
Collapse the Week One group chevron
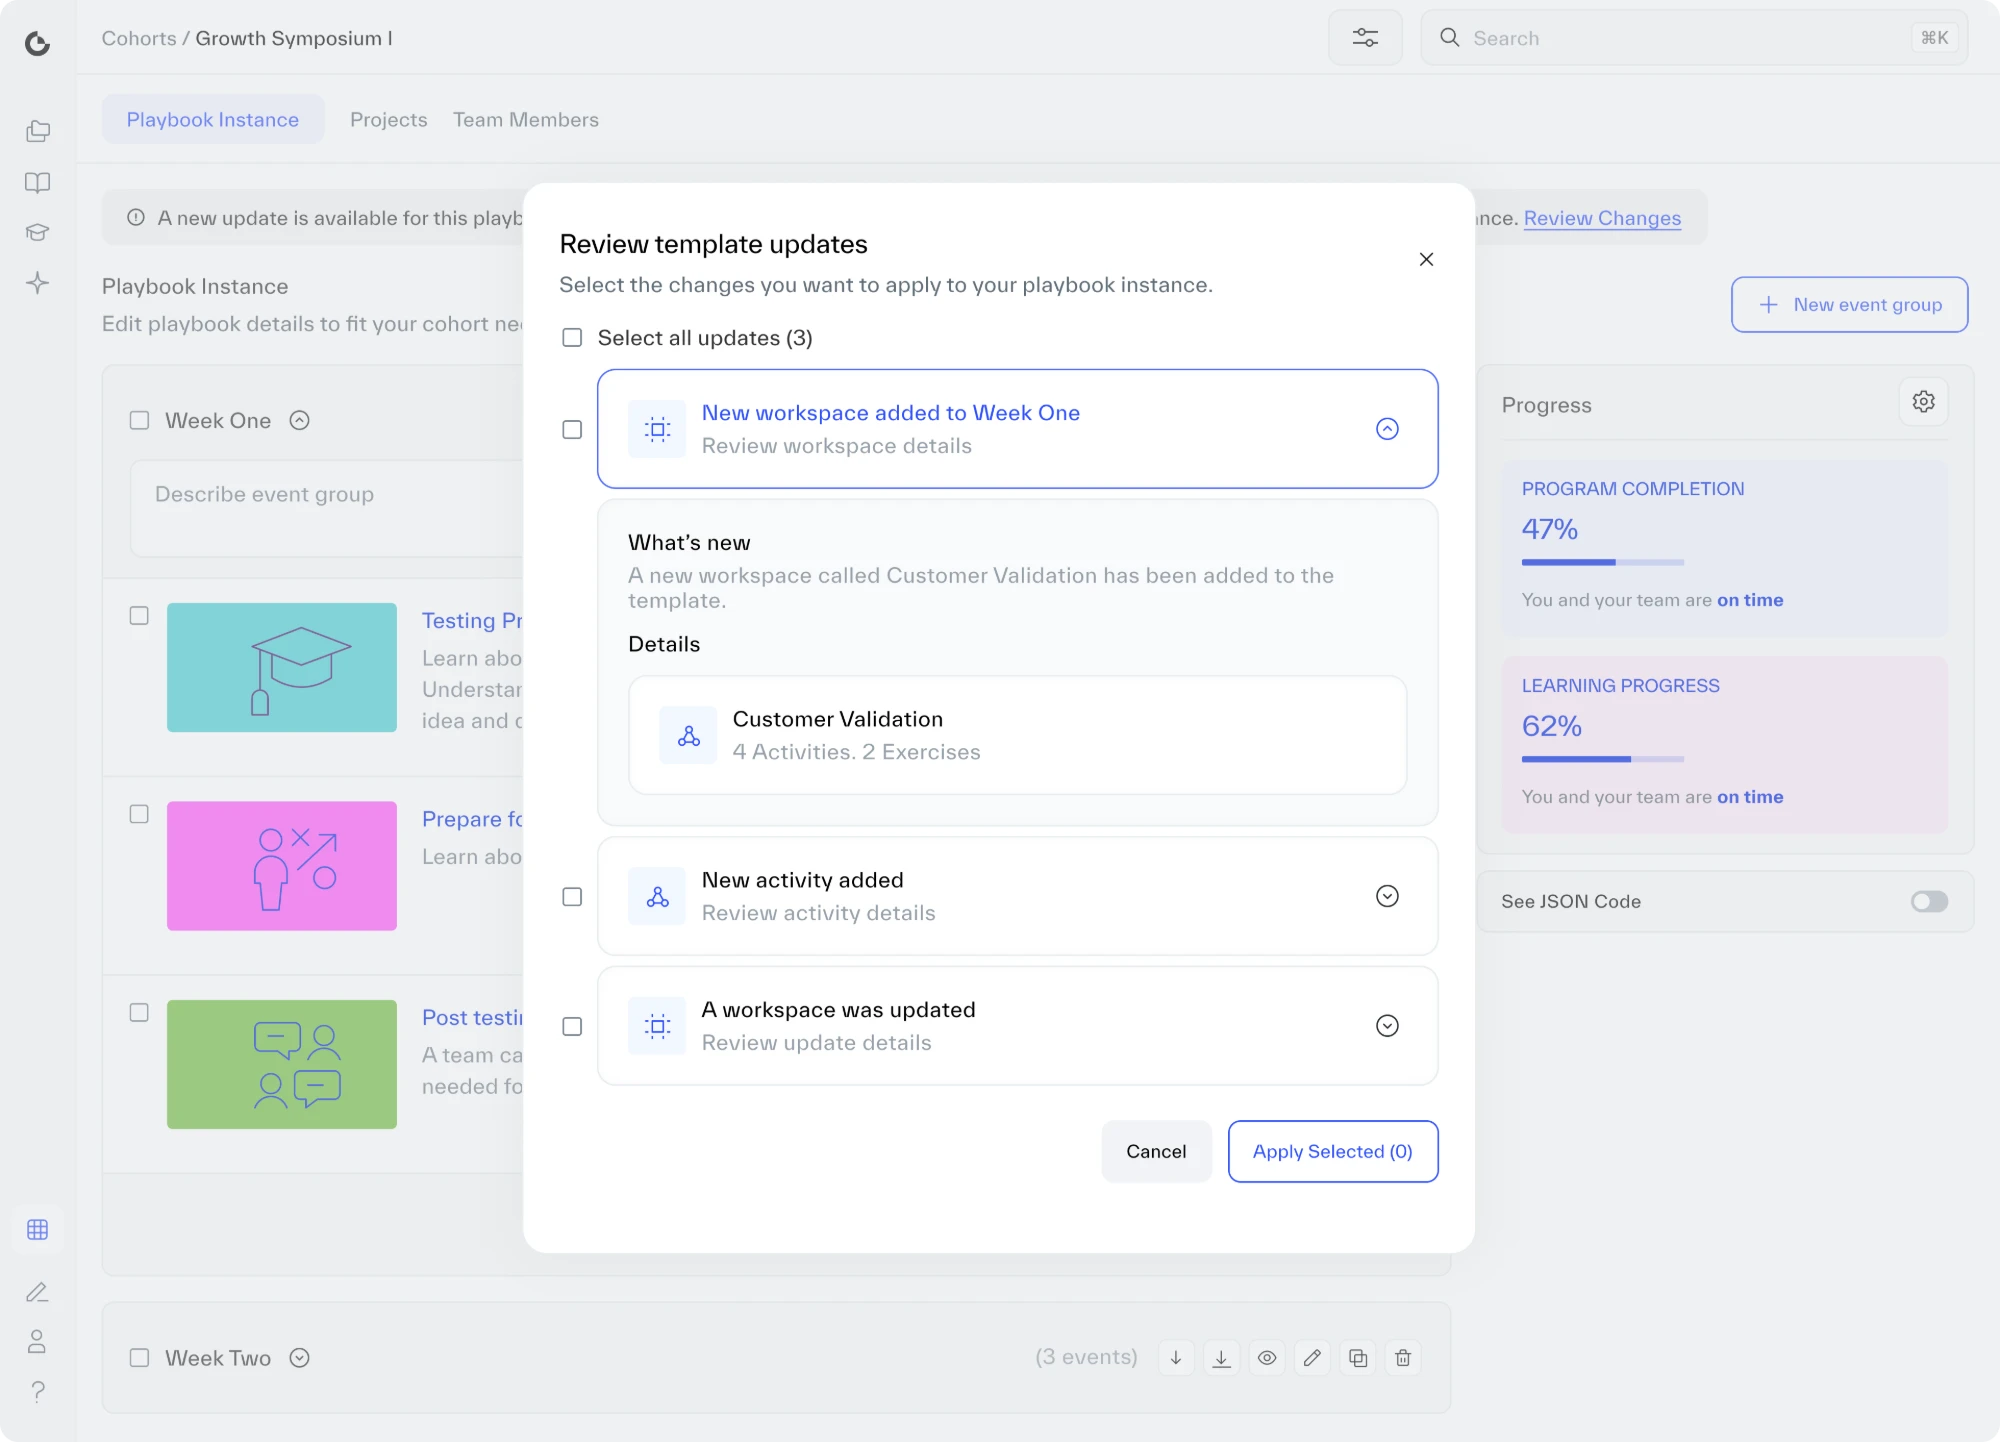[x=299, y=420]
